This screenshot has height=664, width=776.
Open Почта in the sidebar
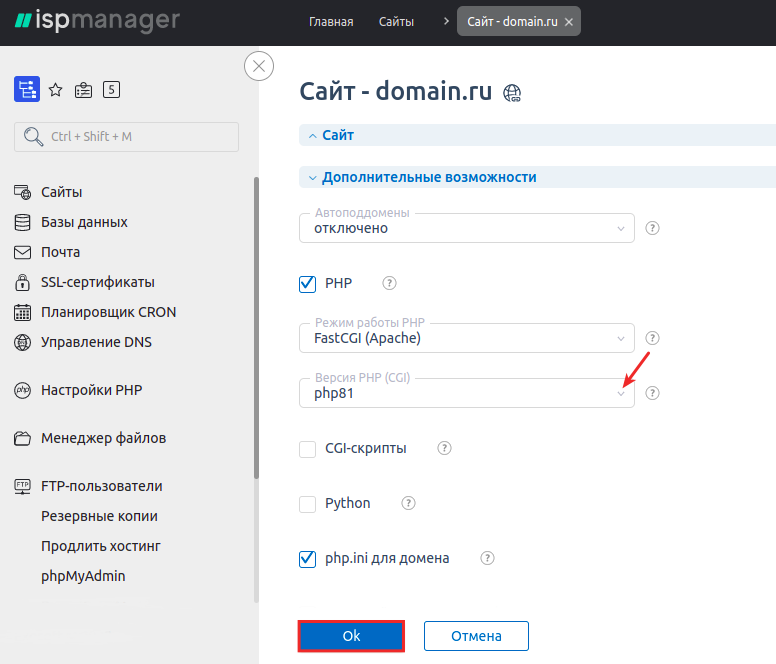click(60, 252)
